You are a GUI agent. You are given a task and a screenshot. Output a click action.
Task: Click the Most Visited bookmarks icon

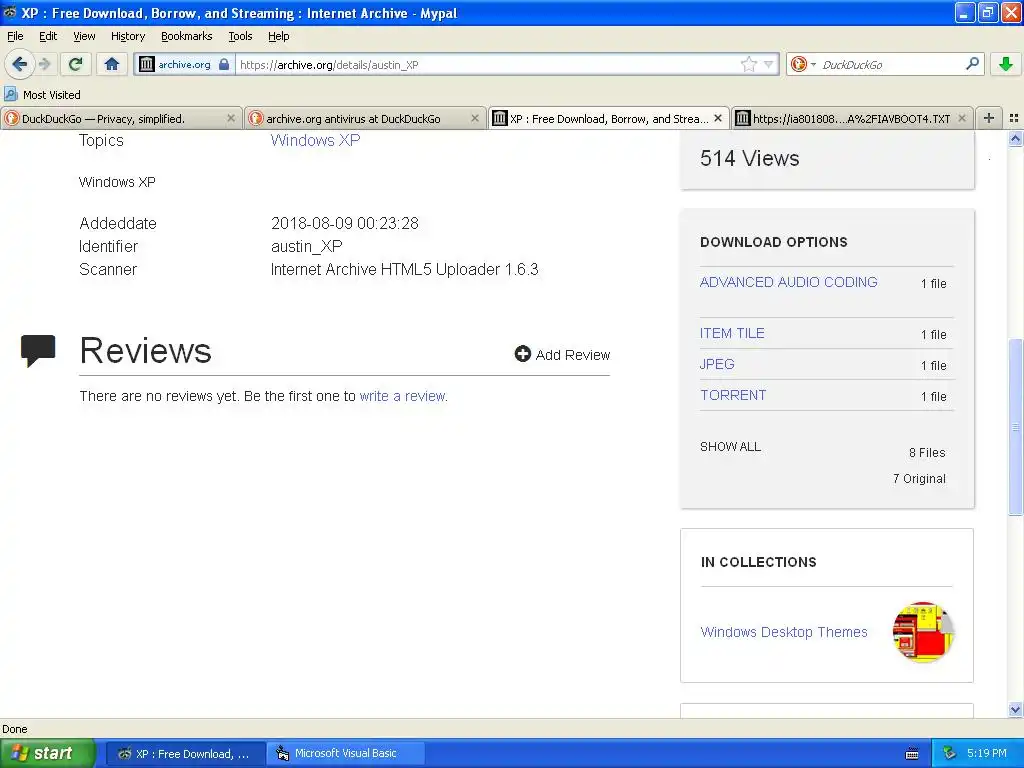coord(10,94)
